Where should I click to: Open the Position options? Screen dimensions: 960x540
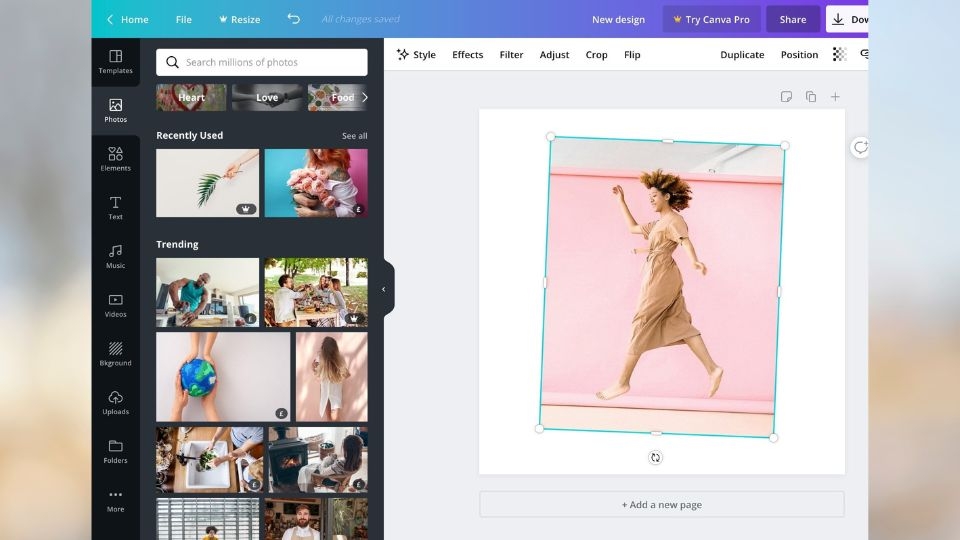799,54
